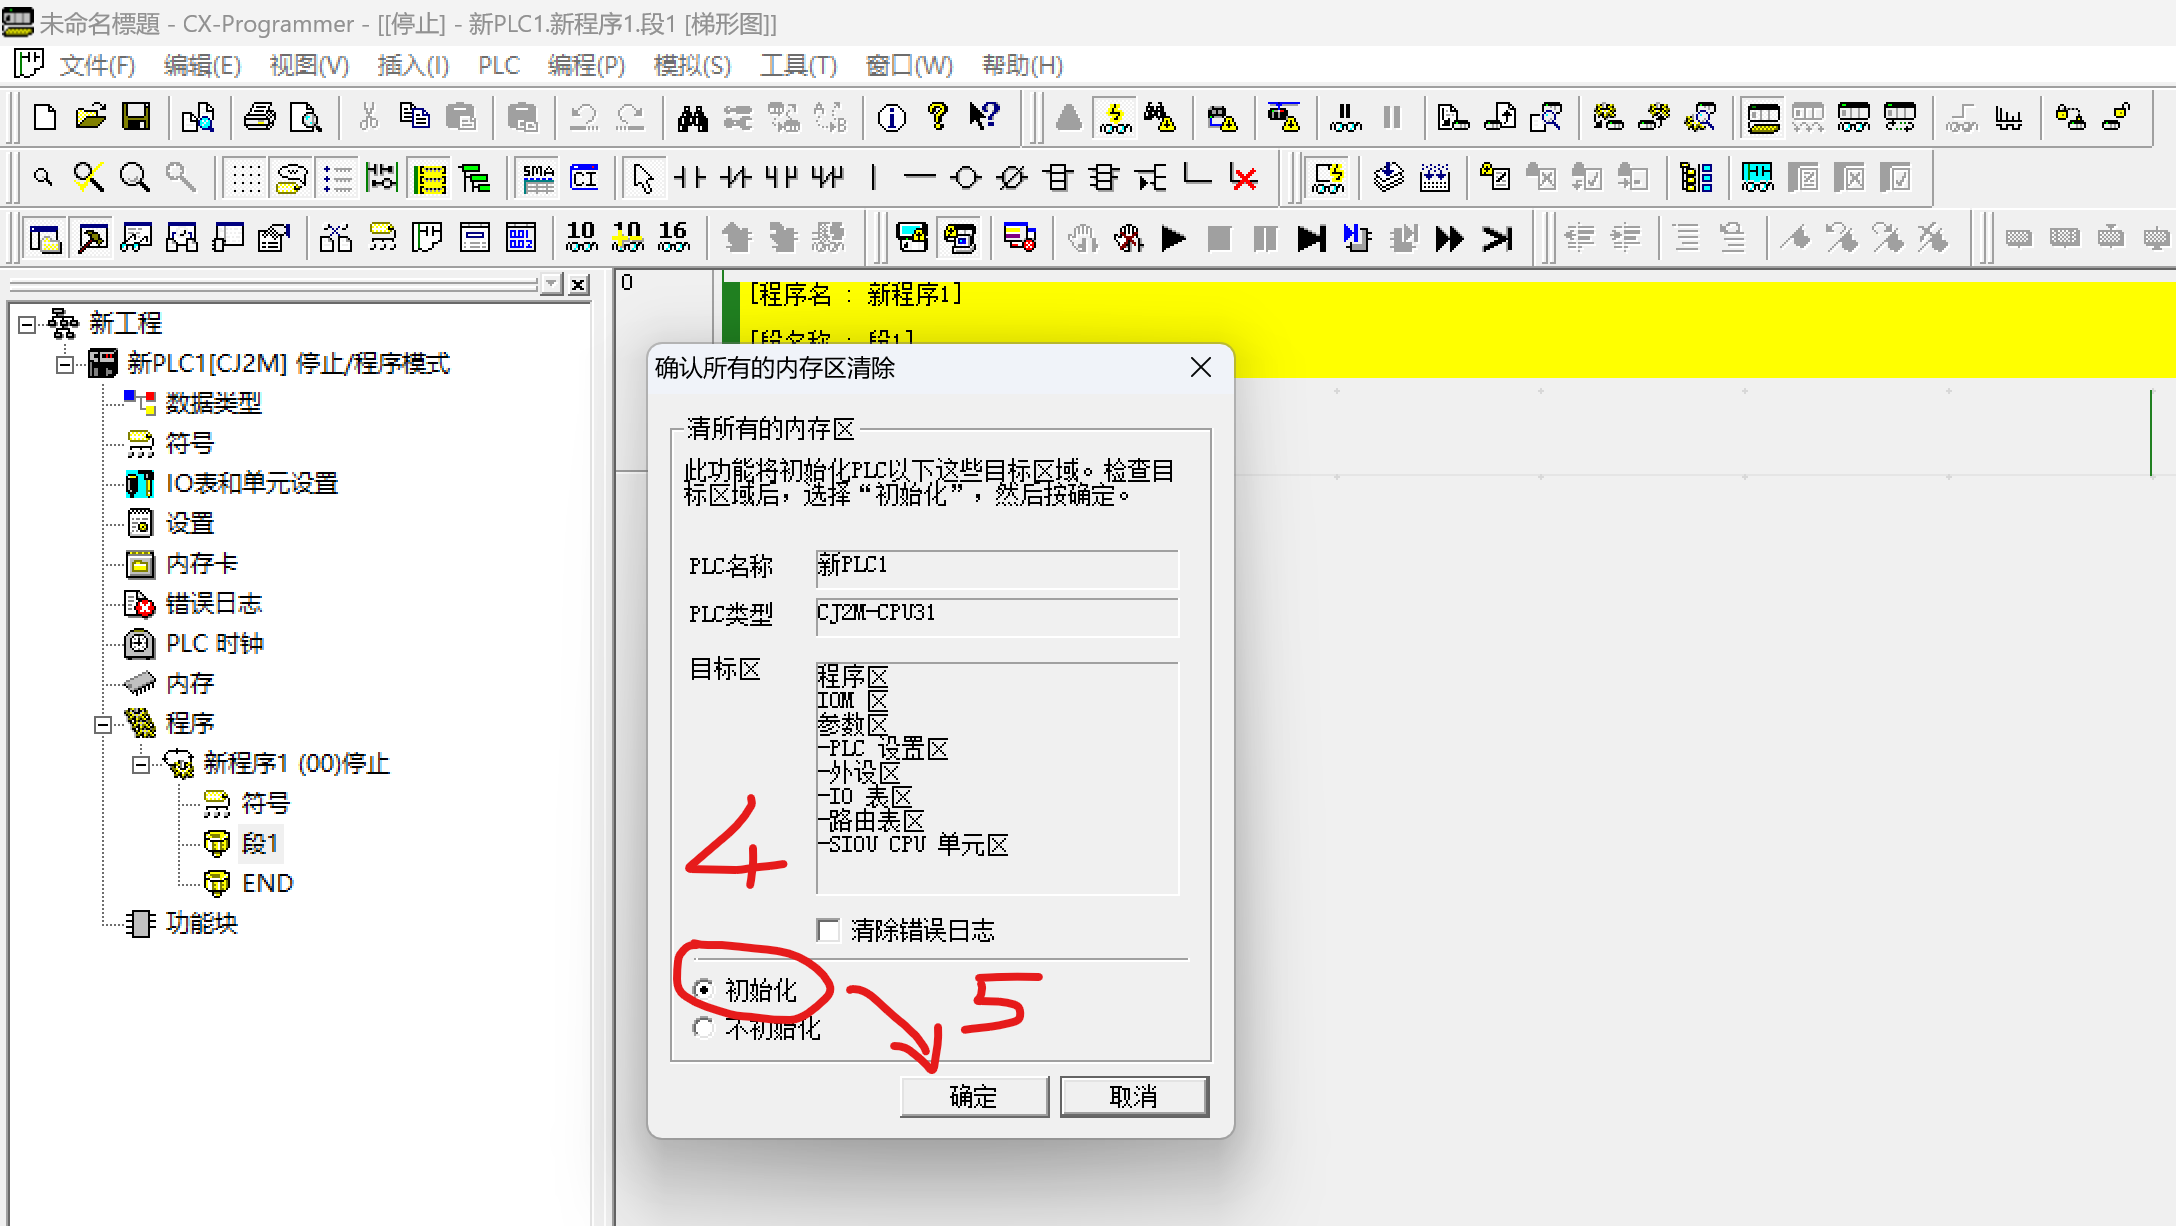This screenshot has width=2176, height=1226.
Task: Click the new coil tool icon
Action: pos(966,178)
